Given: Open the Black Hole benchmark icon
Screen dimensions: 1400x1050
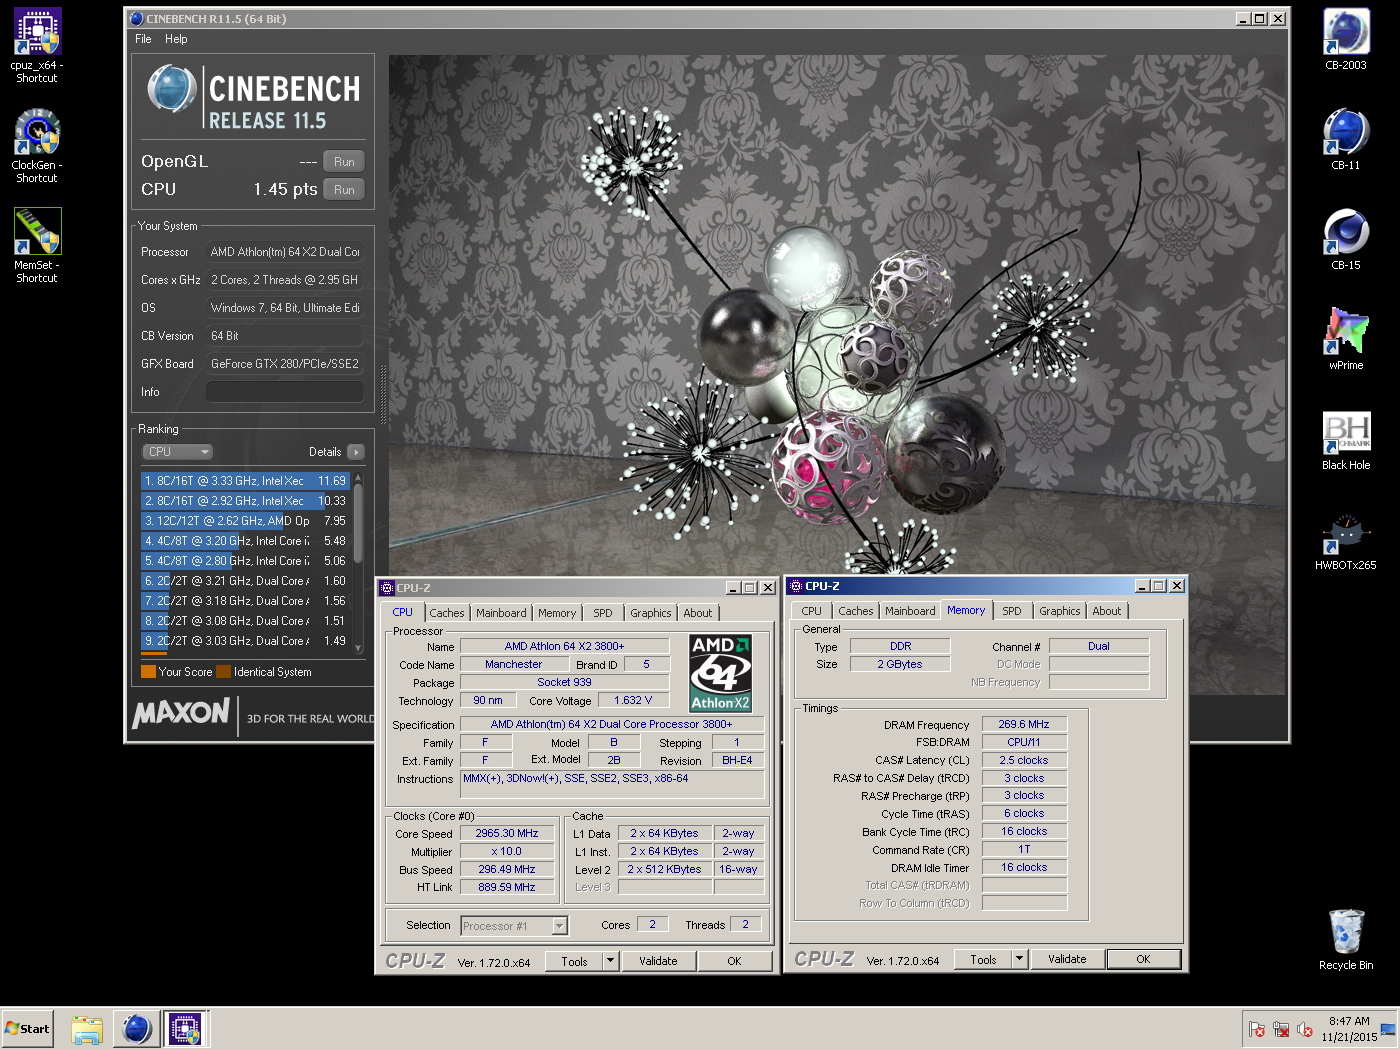Looking at the screenshot, I should click(1346, 440).
